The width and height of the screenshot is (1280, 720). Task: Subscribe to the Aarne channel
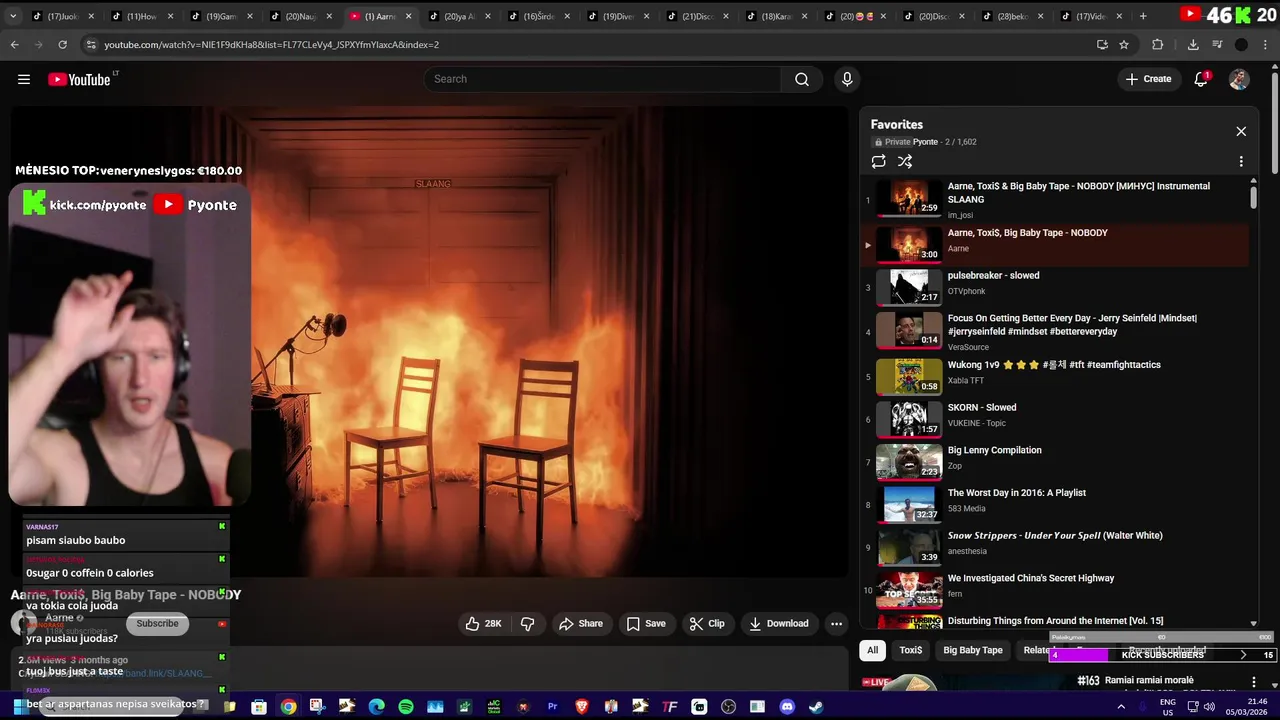pos(157,623)
